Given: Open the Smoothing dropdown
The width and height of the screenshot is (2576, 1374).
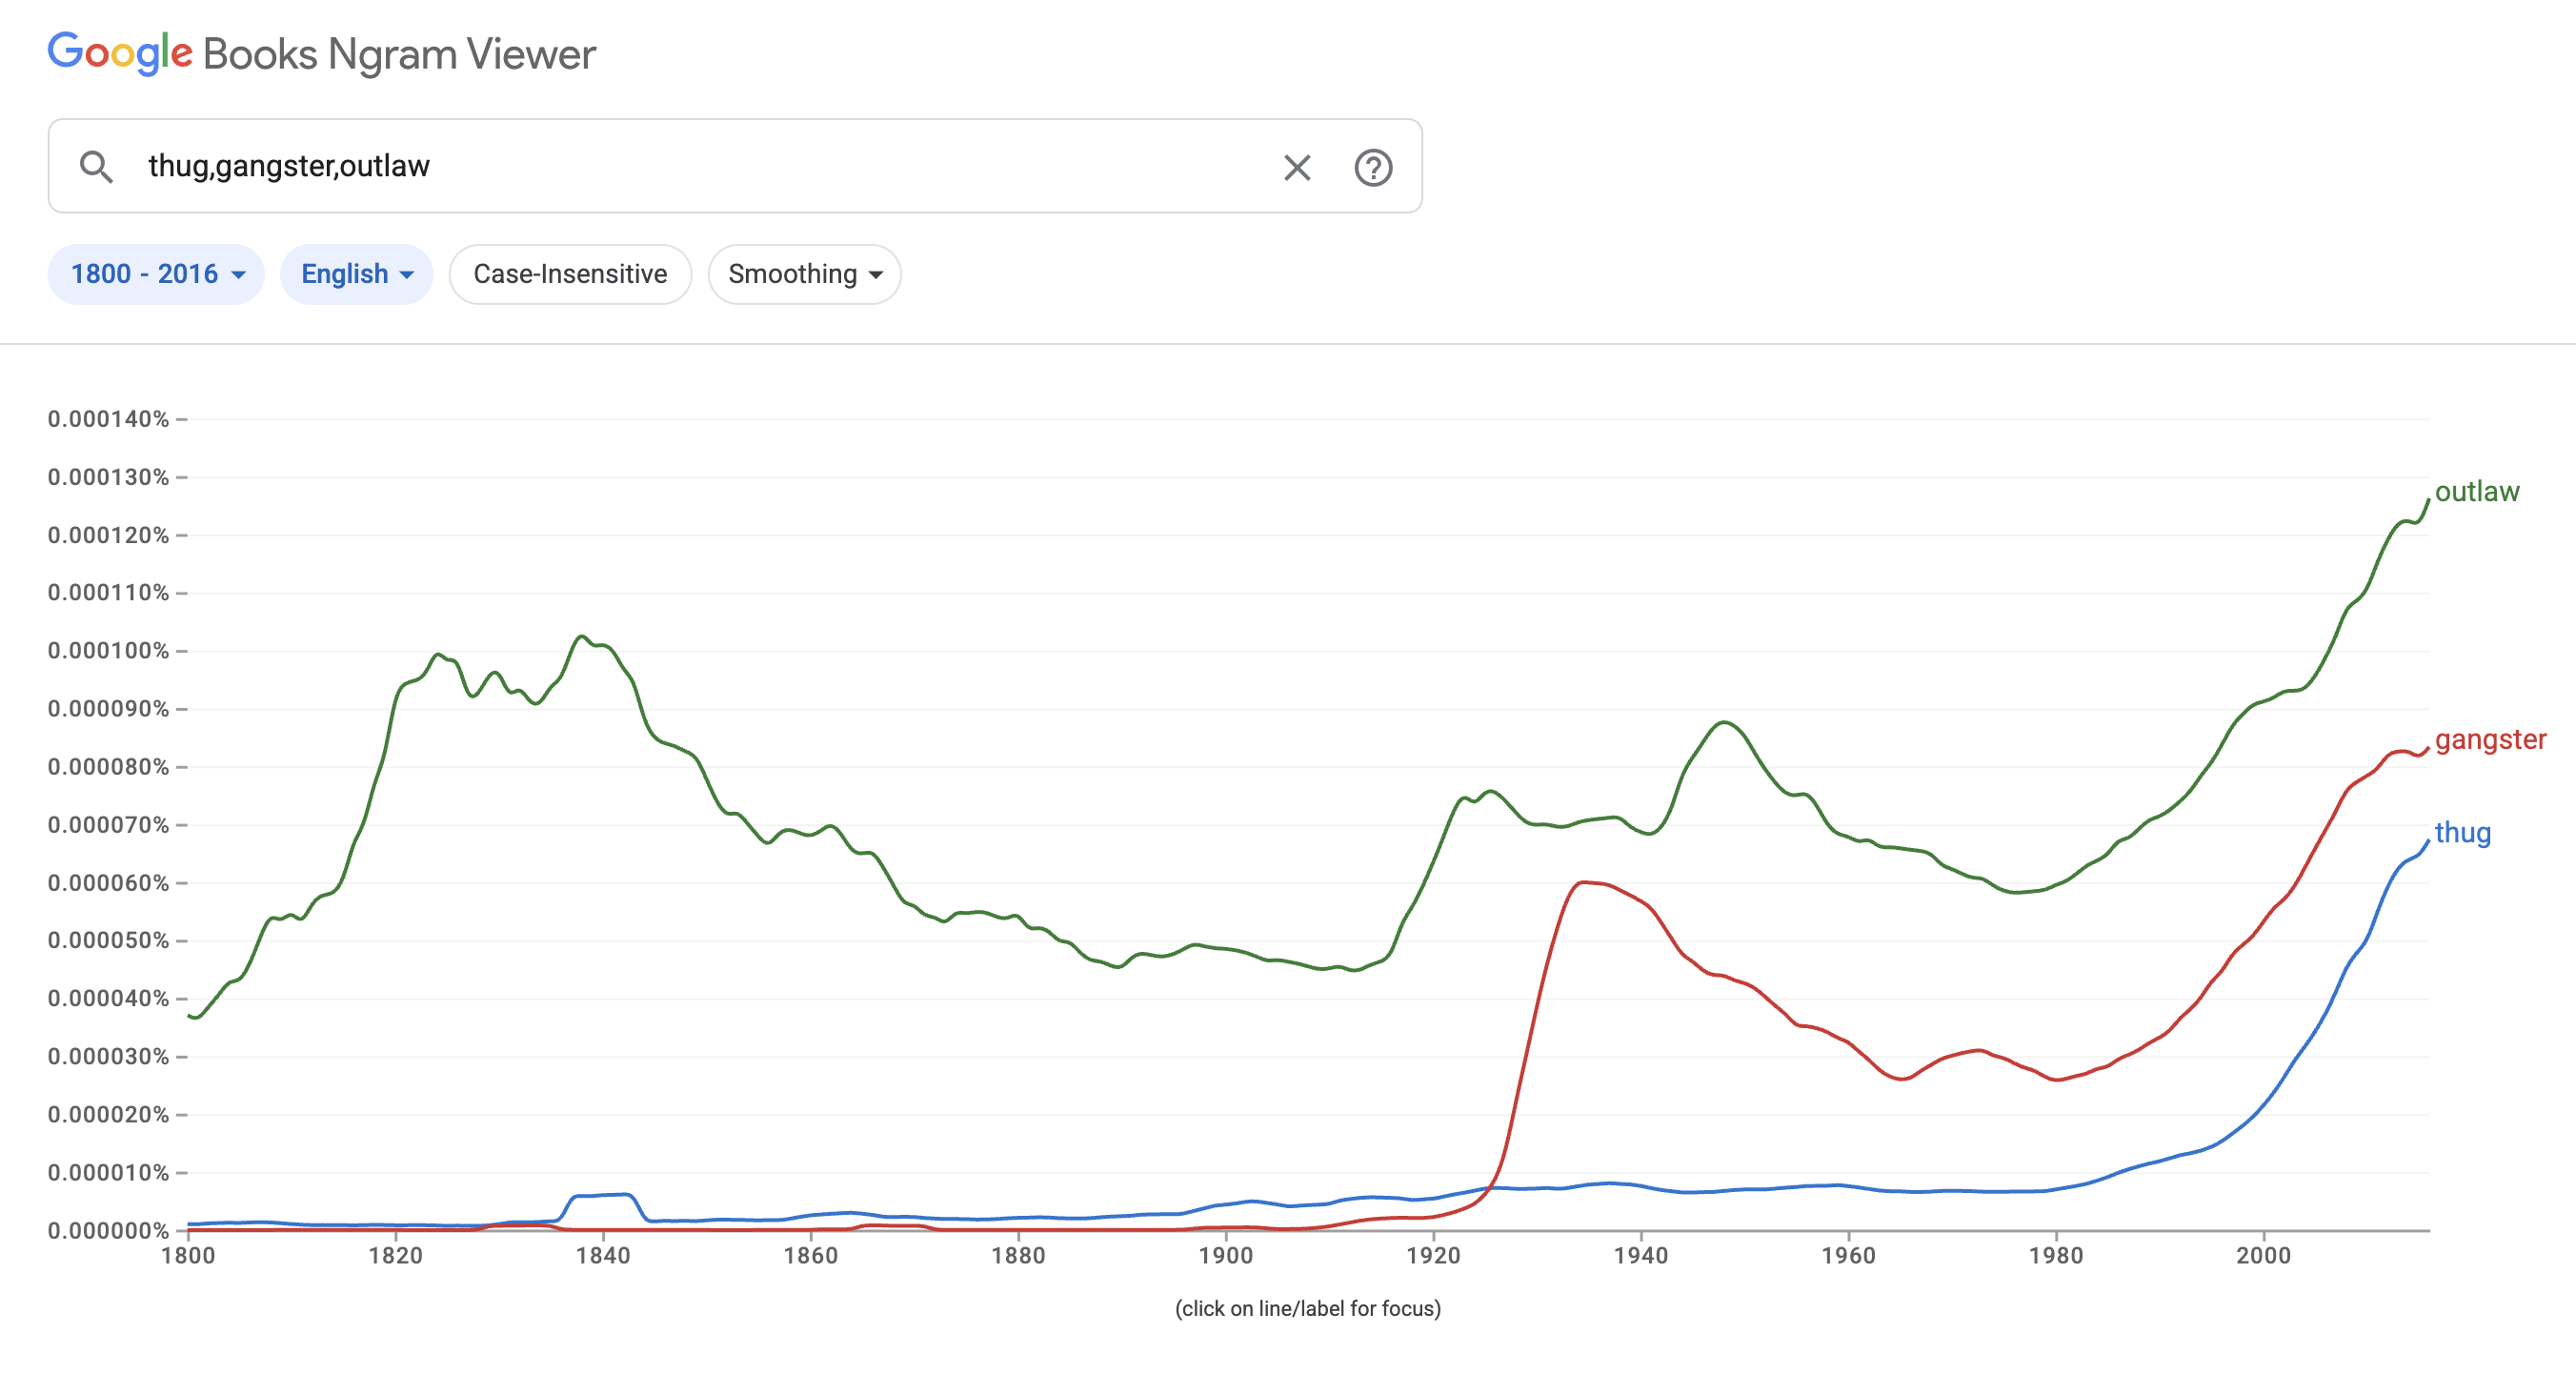Looking at the screenshot, I should click(804, 273).
